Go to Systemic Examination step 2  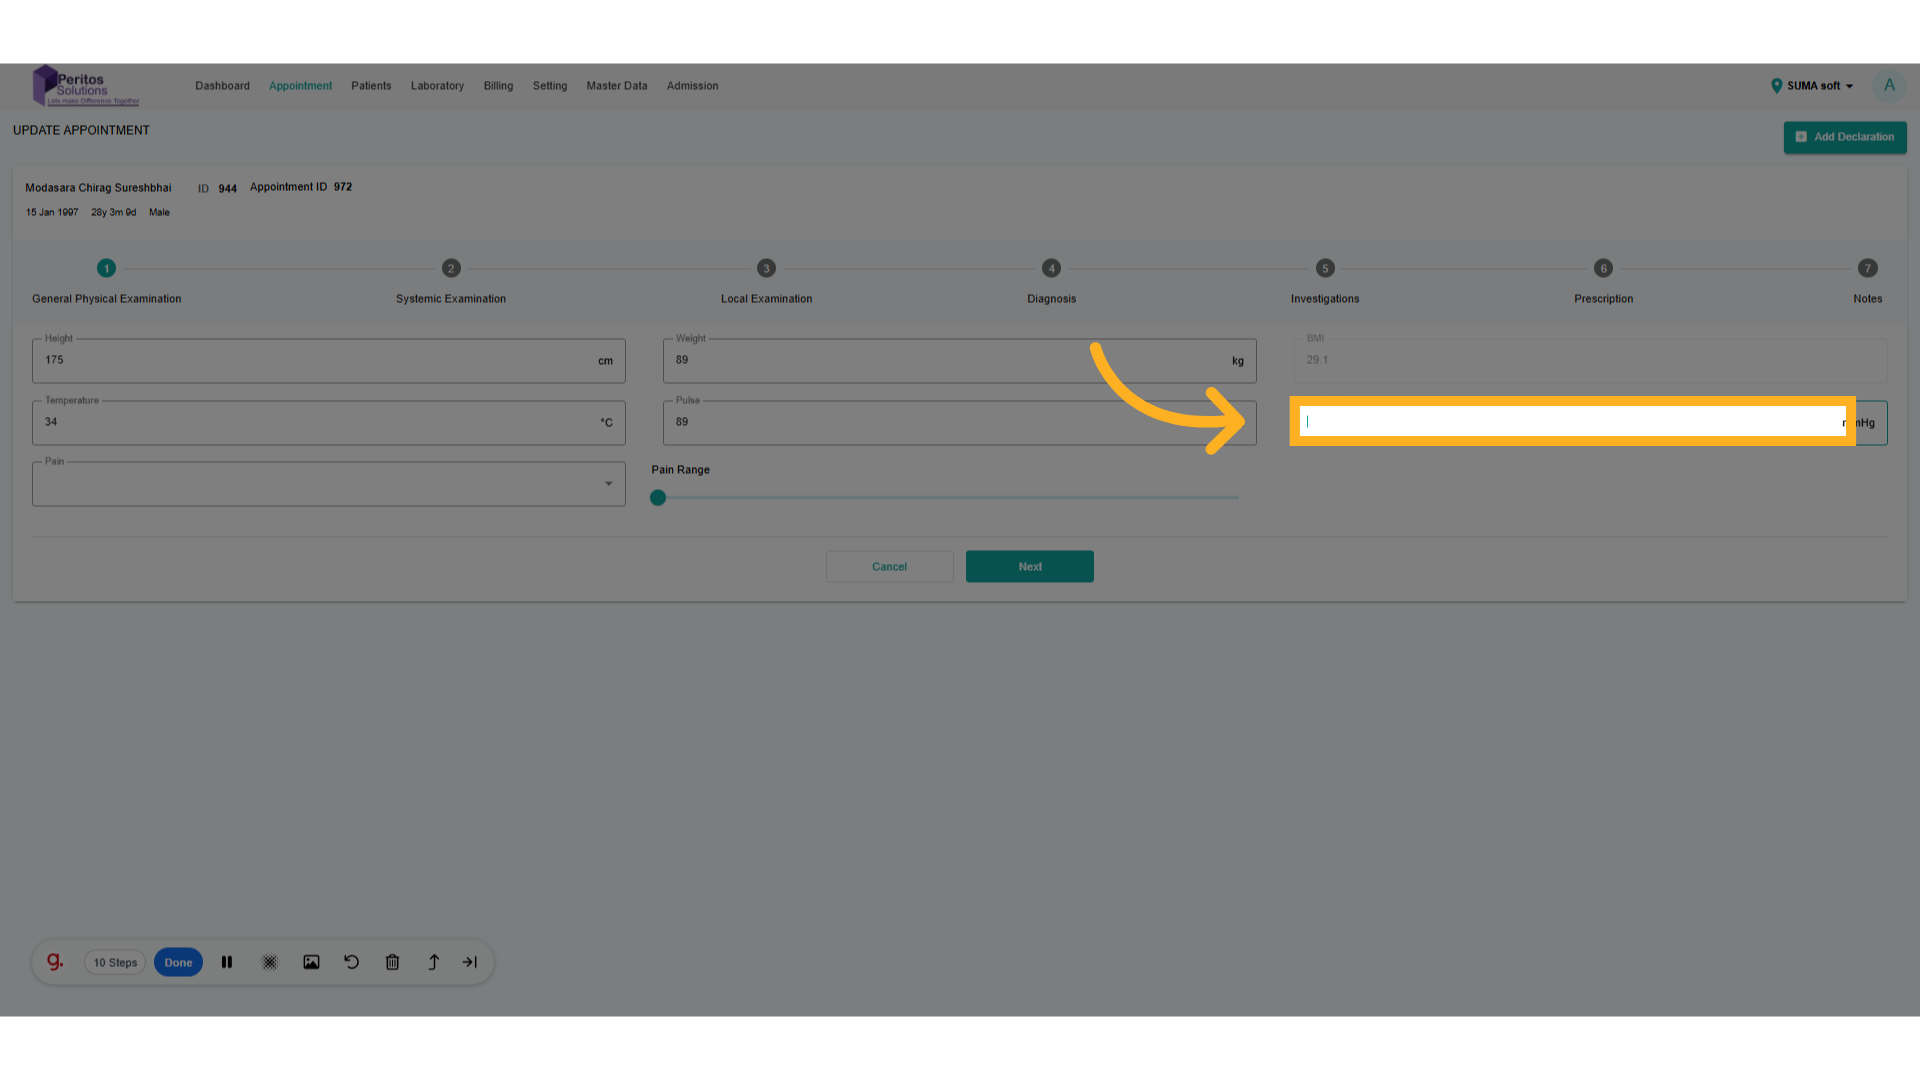(x=451, y=268)
